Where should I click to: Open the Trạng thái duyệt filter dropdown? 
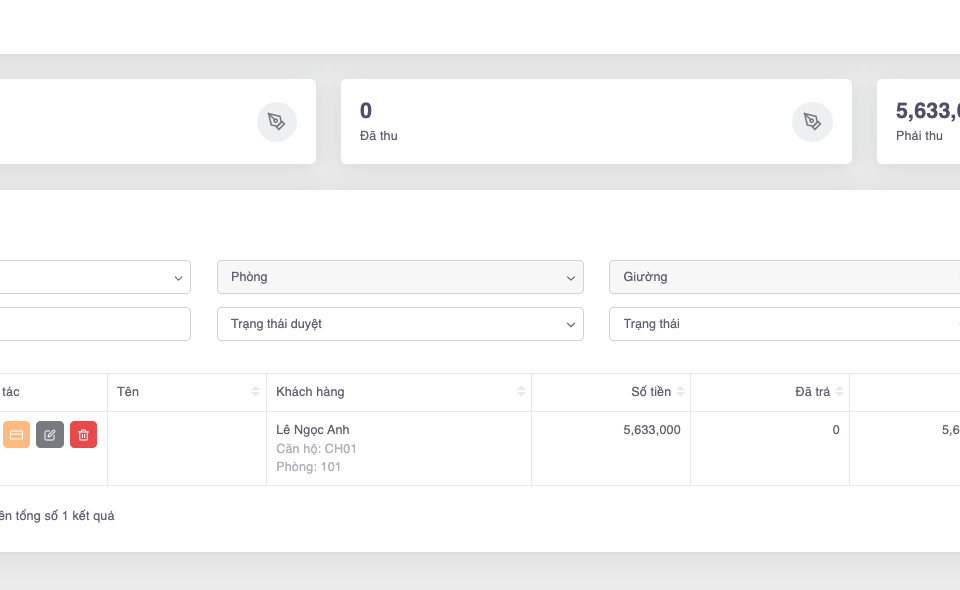pyautogui.click(x=400, y=324)
